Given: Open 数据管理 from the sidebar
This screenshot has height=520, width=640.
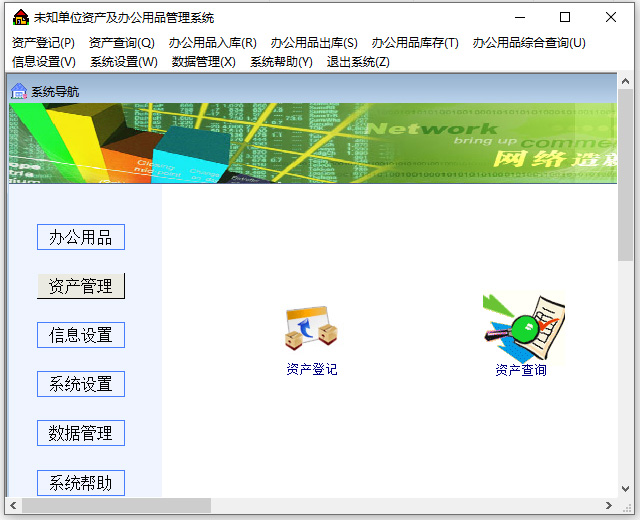Looking at the screenshot, I should (x=81, y=433).
